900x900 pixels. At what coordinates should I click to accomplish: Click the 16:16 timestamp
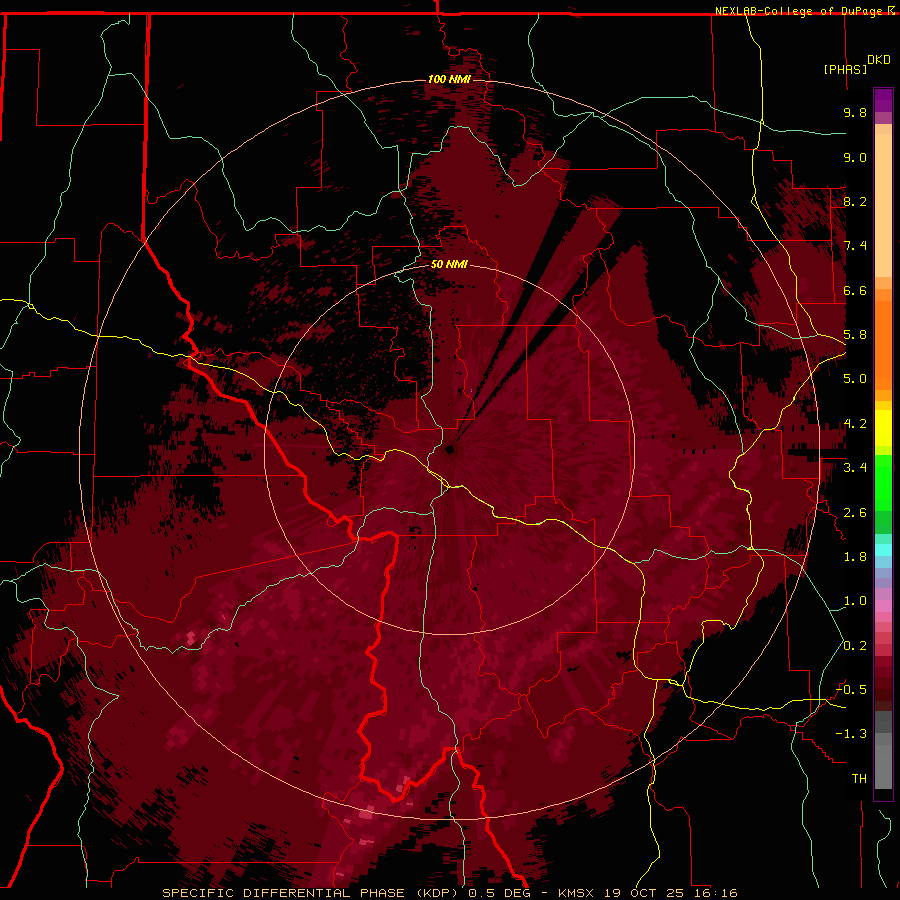(x=714, y=893)
